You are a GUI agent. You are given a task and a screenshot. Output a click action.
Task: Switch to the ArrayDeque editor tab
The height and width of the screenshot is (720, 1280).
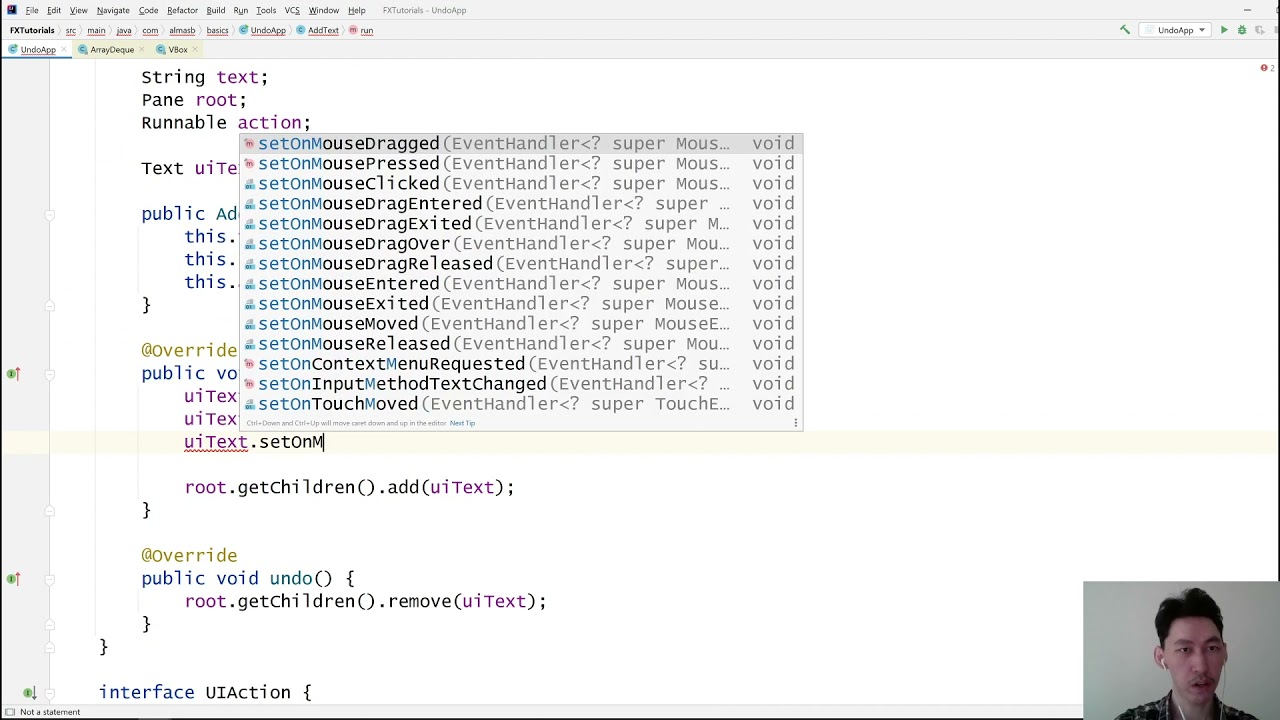(111, 49)
